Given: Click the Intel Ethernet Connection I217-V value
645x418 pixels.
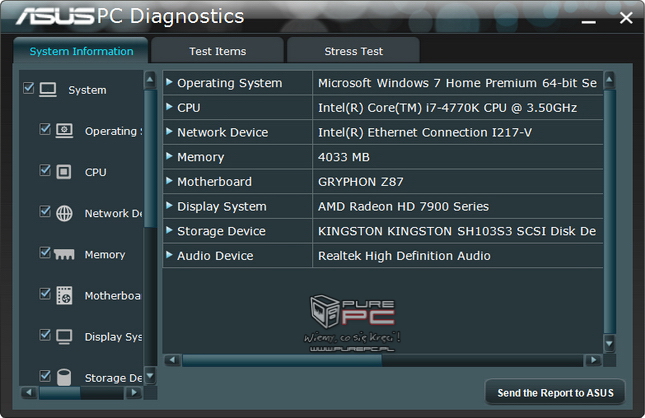Looking at the screenshot, I should point(425,132).
